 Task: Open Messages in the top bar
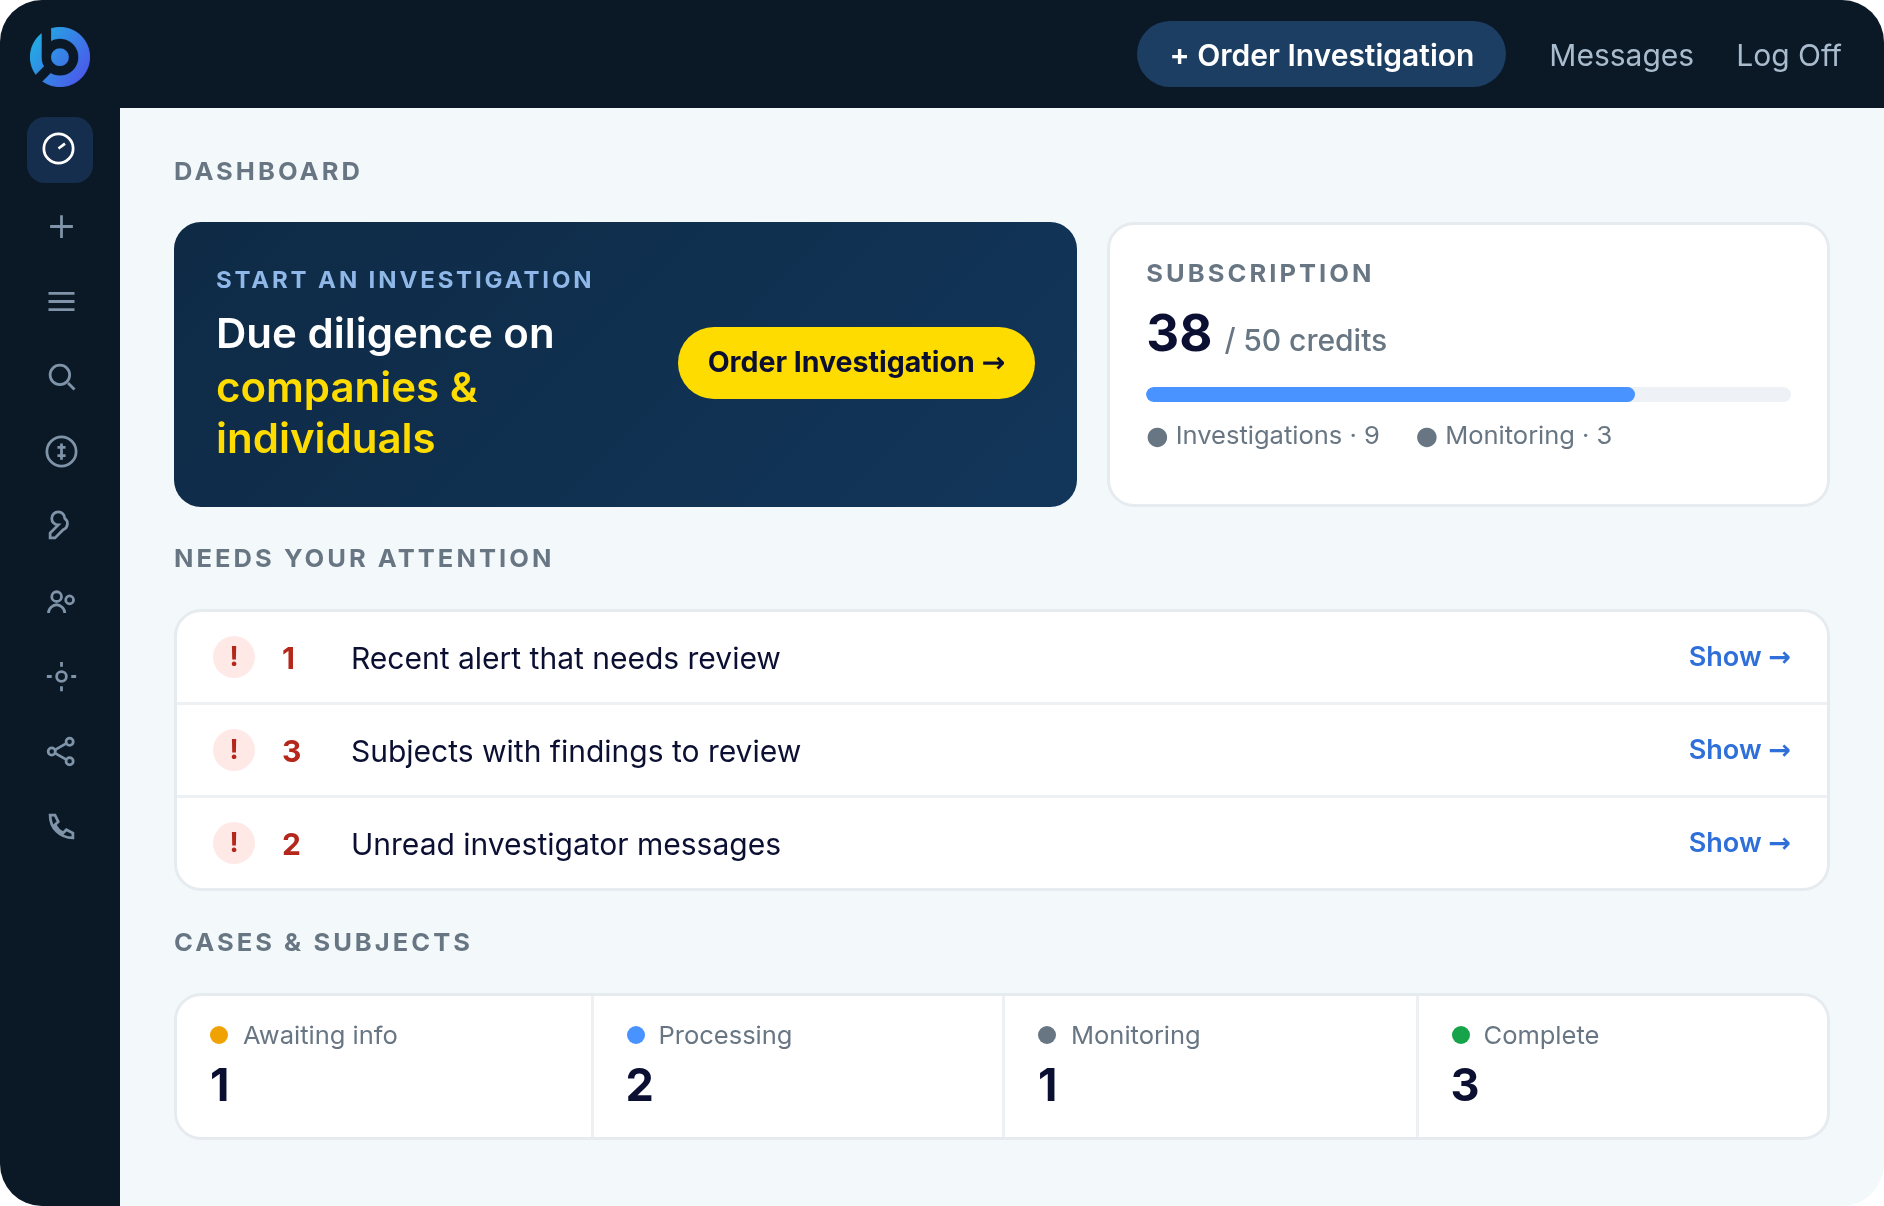[x=1621, y=55]
